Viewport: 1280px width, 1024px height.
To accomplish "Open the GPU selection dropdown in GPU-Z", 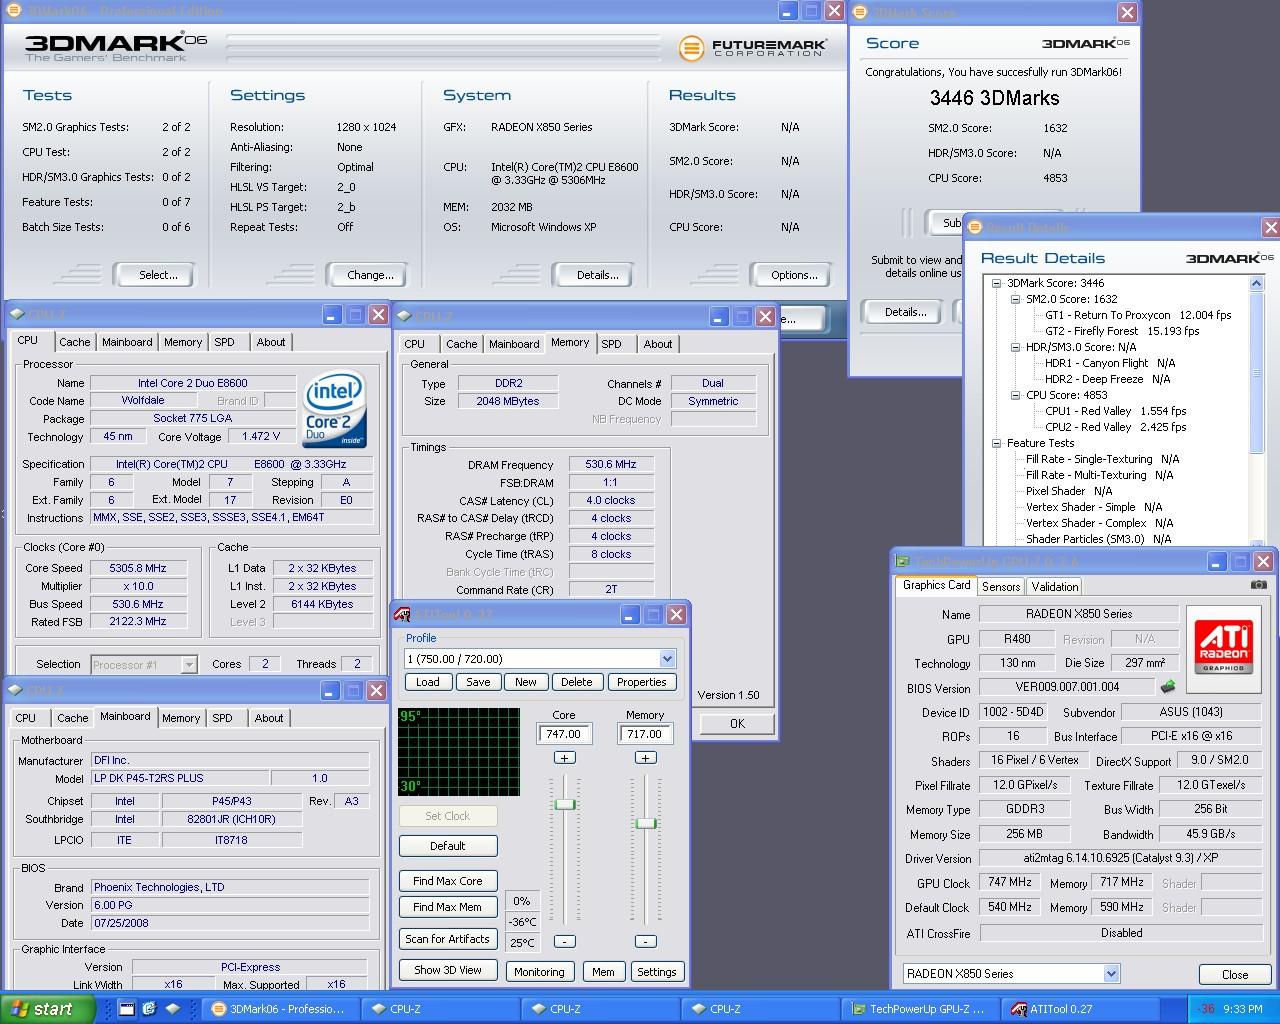I will [x=1111, y=974].
